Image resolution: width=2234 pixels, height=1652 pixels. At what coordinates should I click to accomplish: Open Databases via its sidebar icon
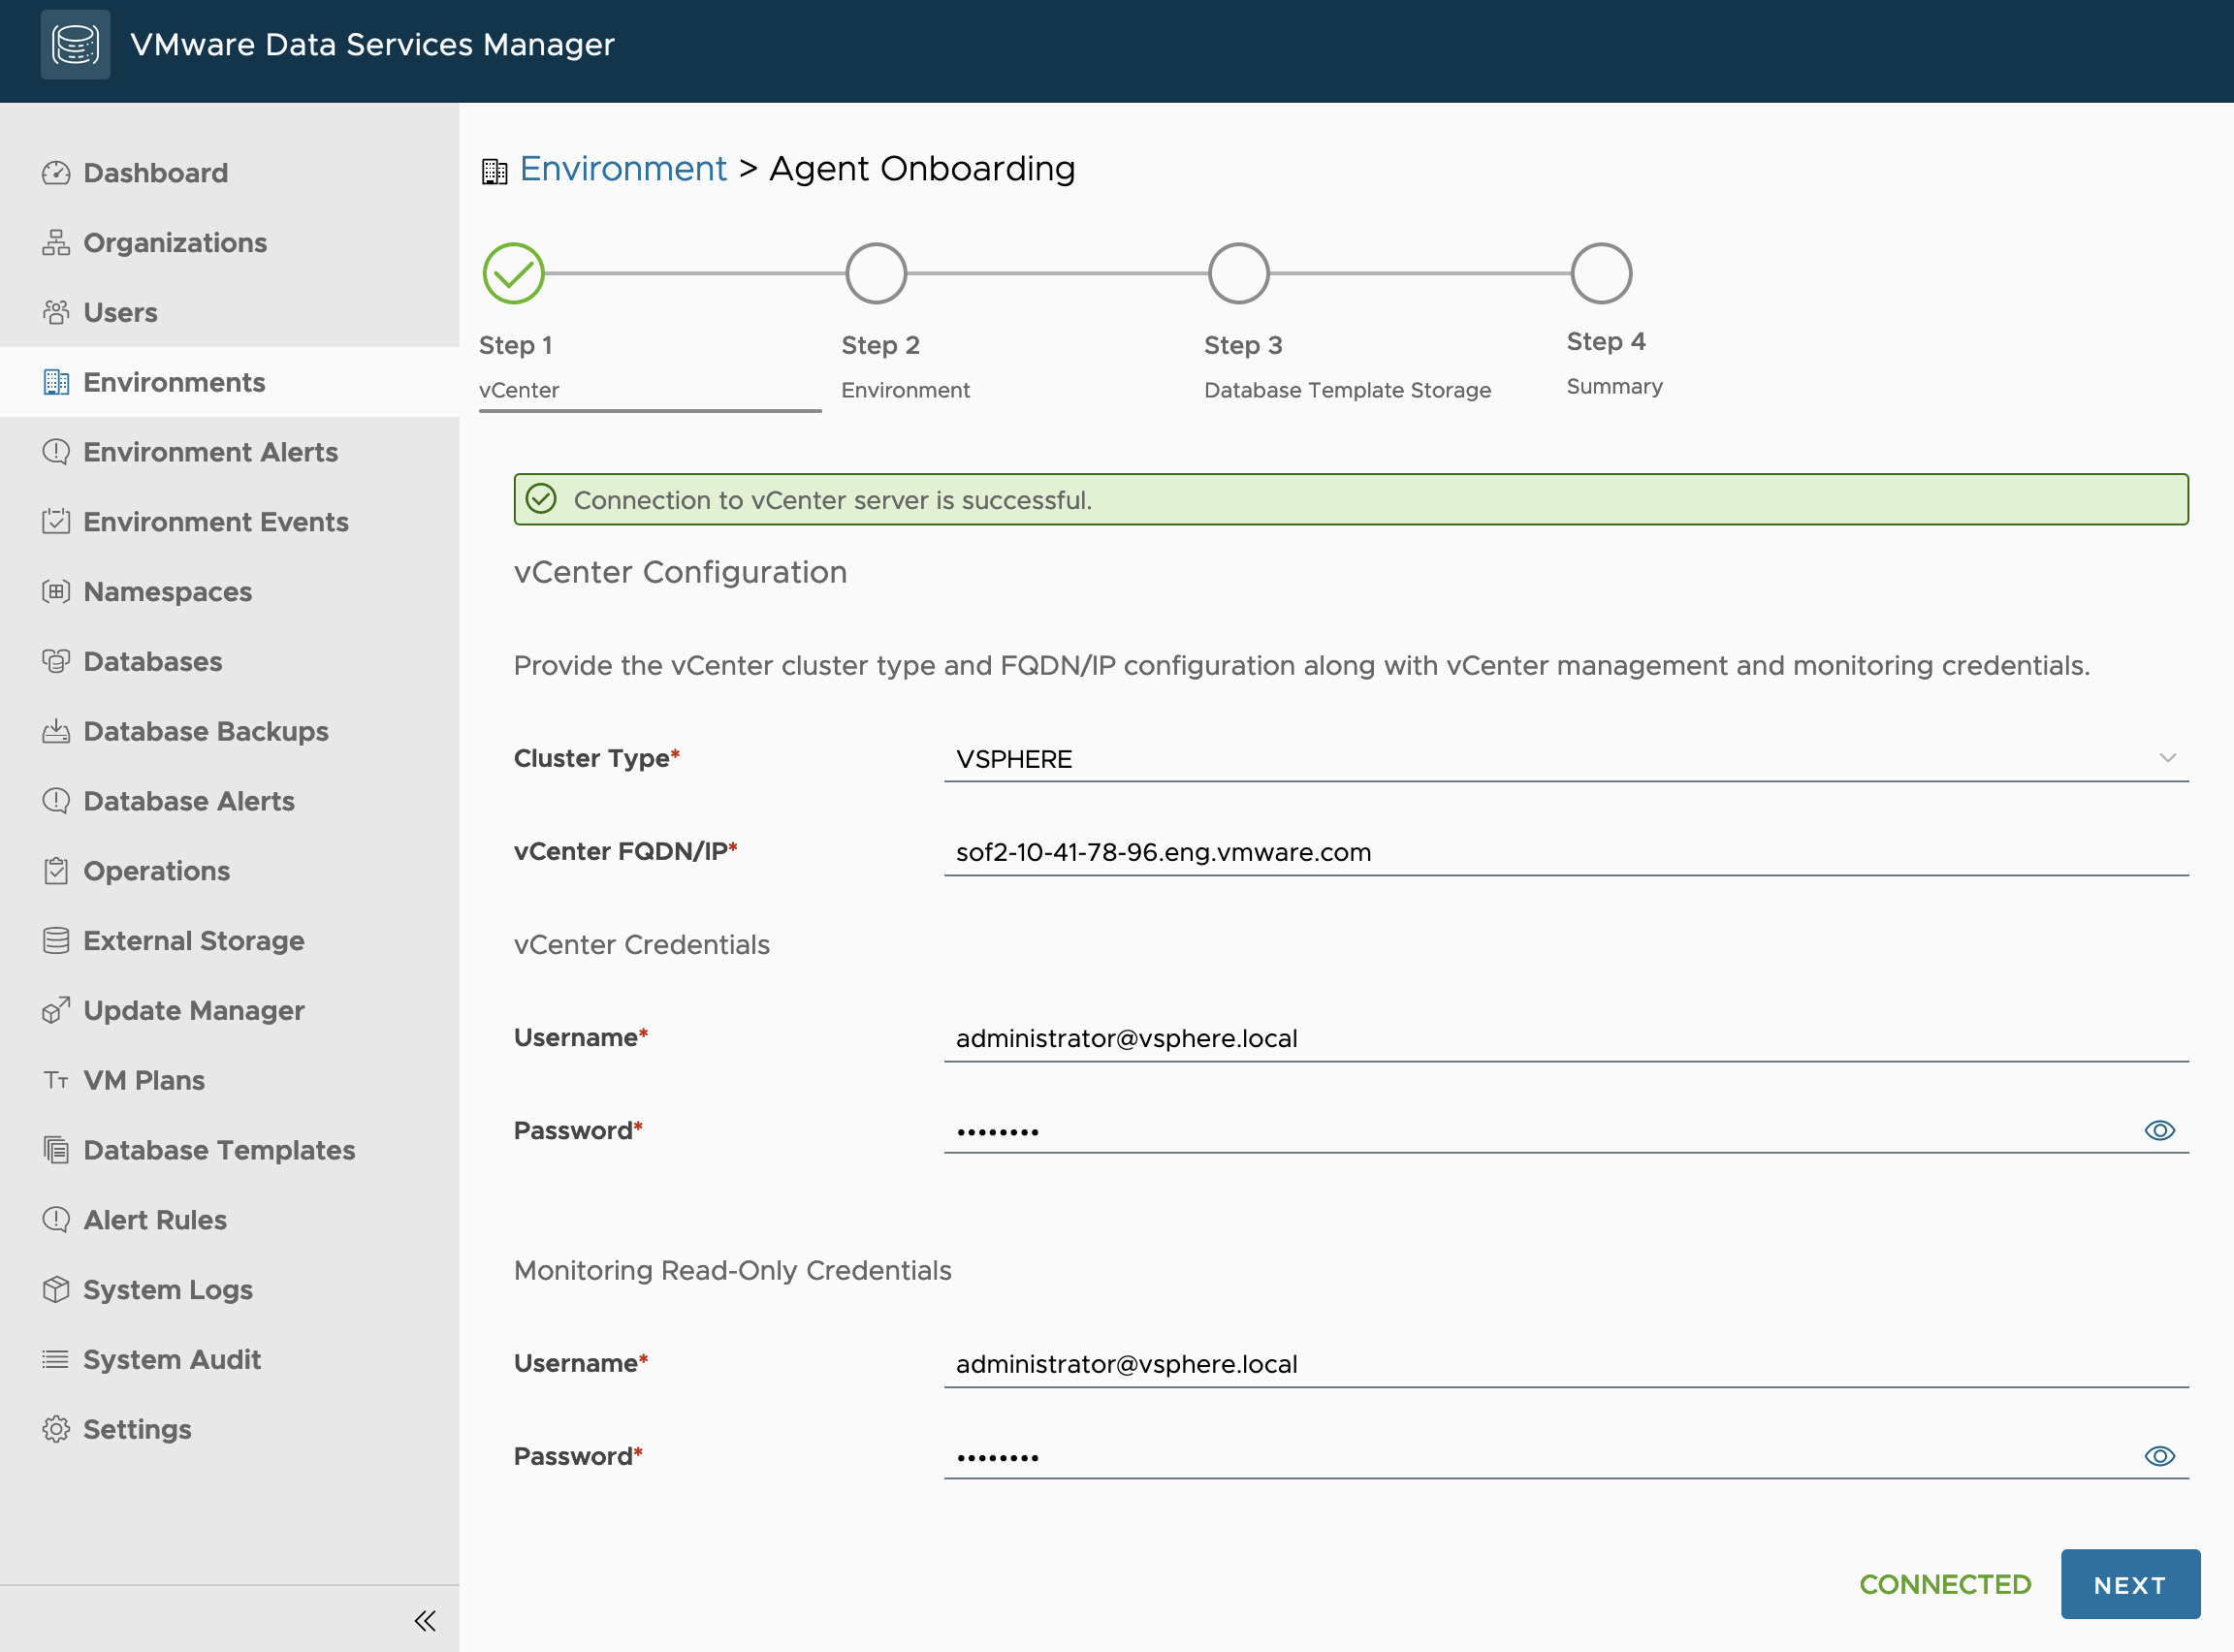coord(56,662)
